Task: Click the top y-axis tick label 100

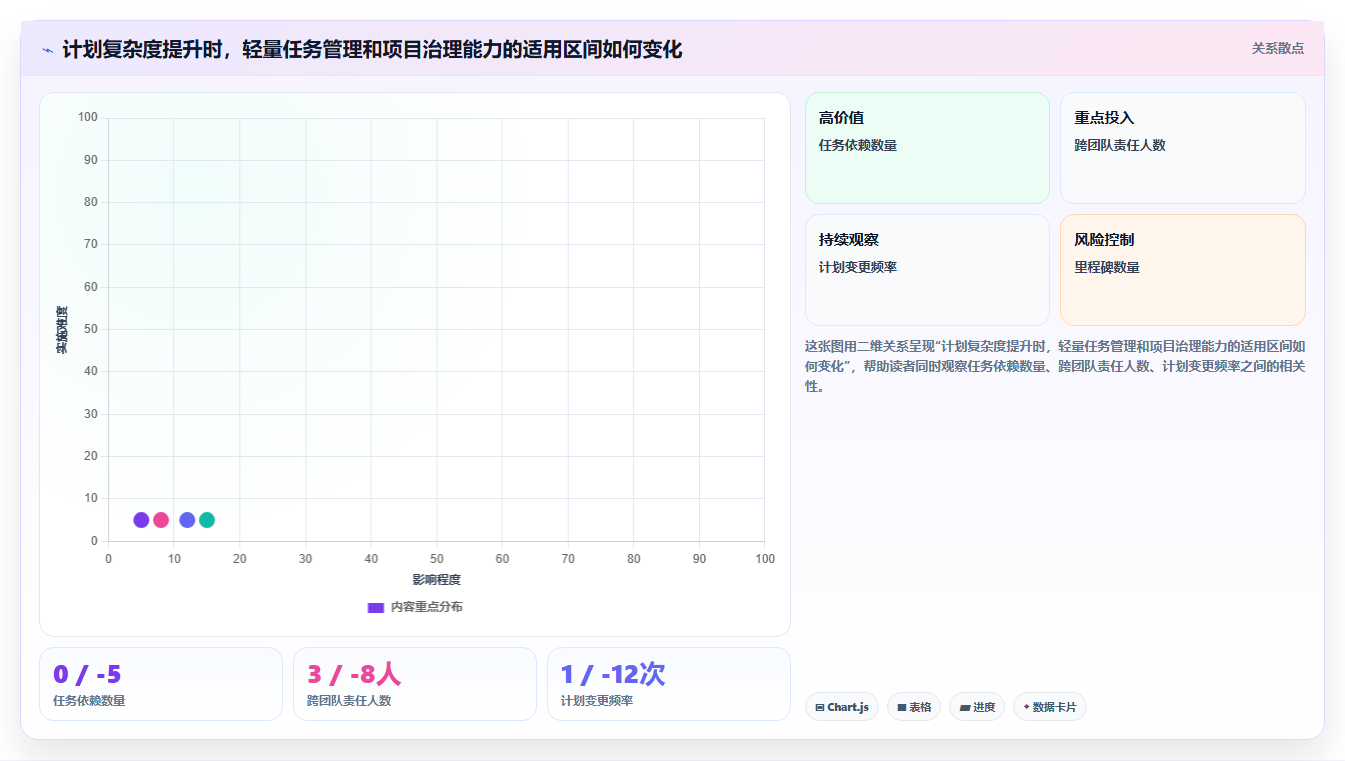Action: point(88,118)
